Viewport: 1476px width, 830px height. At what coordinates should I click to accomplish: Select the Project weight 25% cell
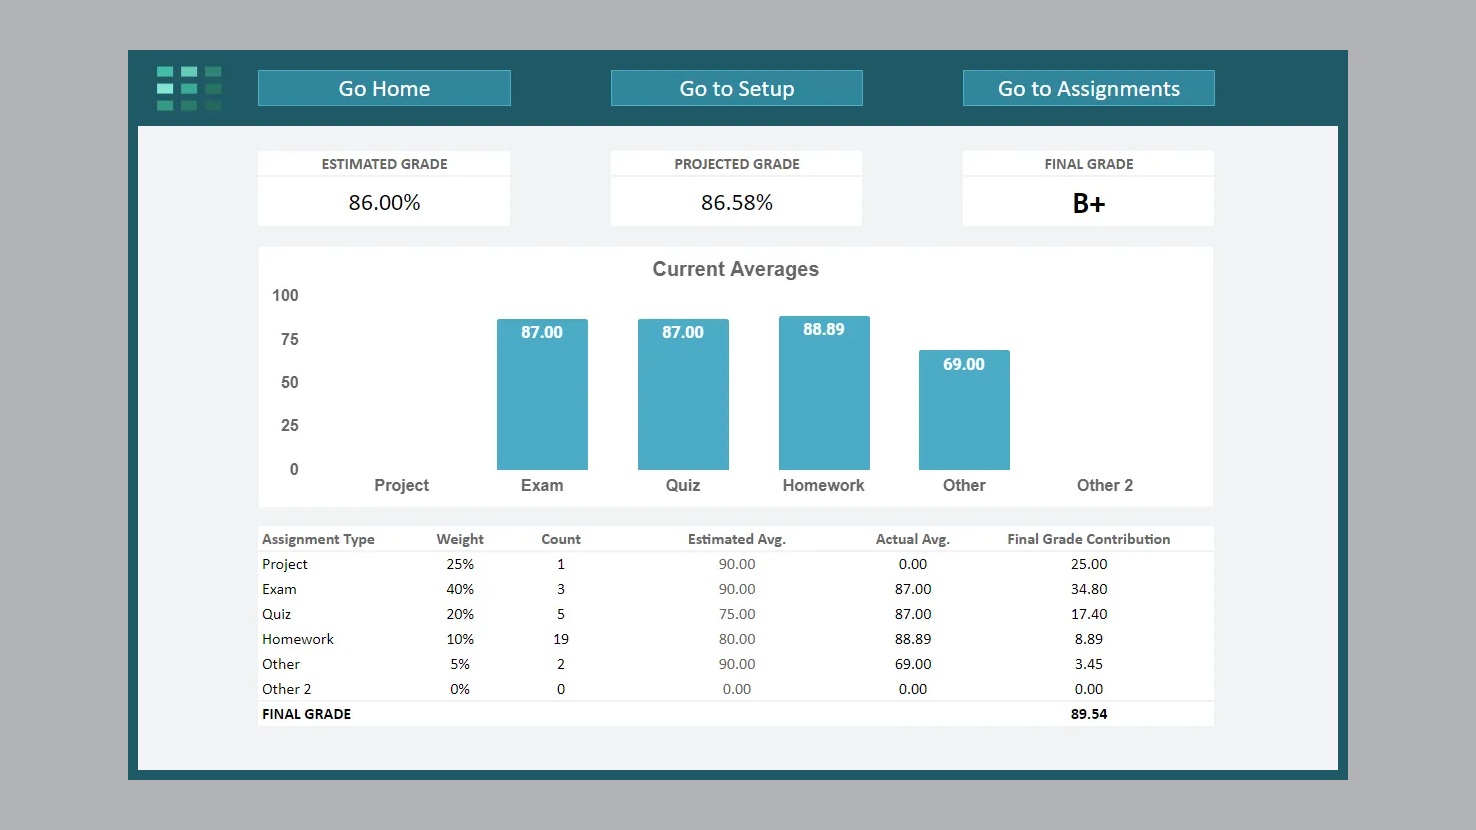[460, 564]
